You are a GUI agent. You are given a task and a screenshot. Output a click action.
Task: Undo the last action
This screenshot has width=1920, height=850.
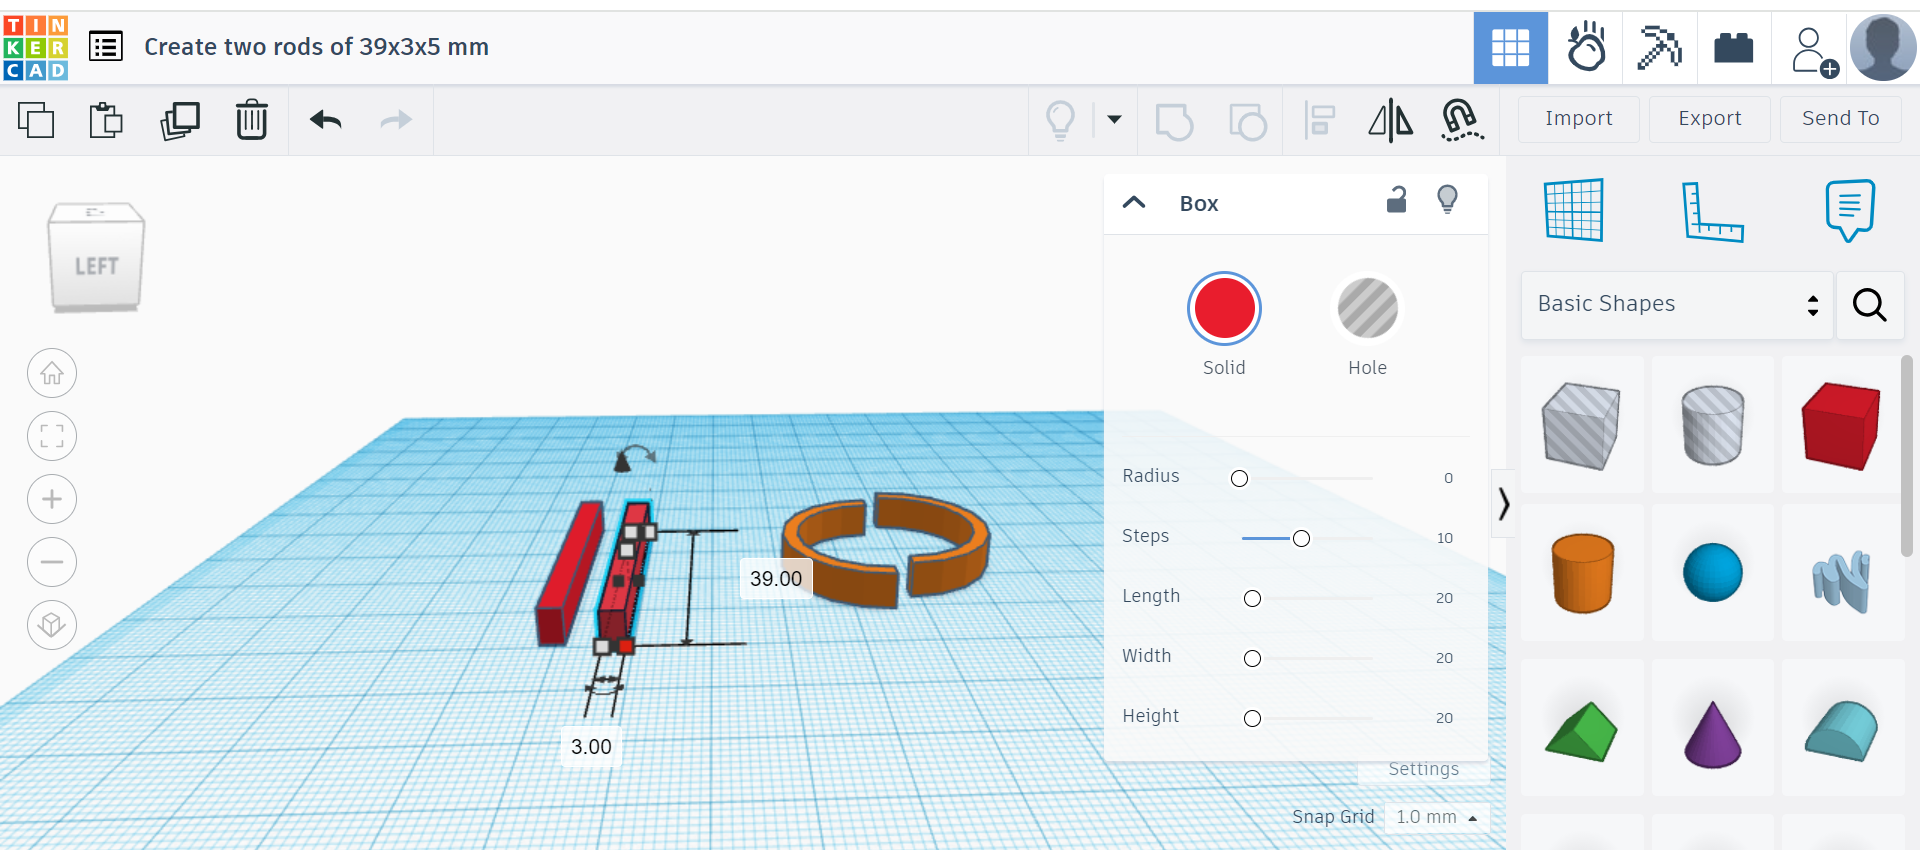(x=326, y=120)
